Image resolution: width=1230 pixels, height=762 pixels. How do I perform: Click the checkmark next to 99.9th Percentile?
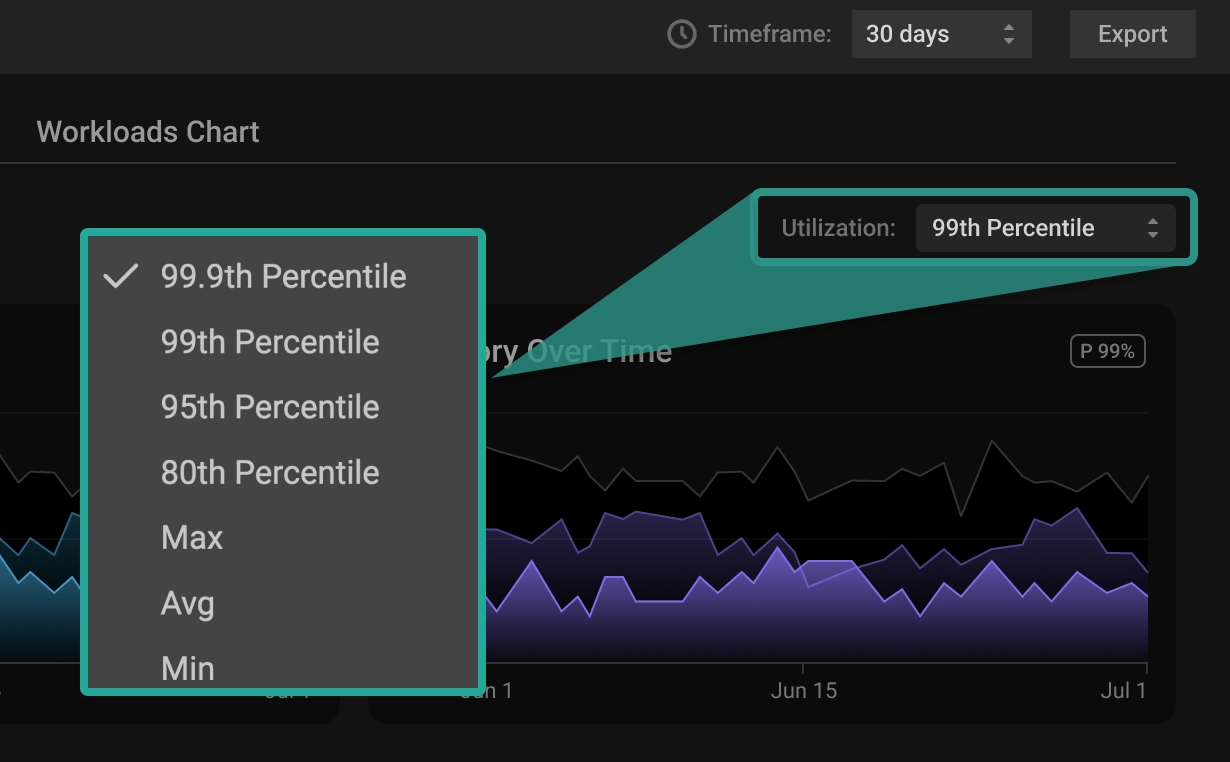click(x=120, y=277)
